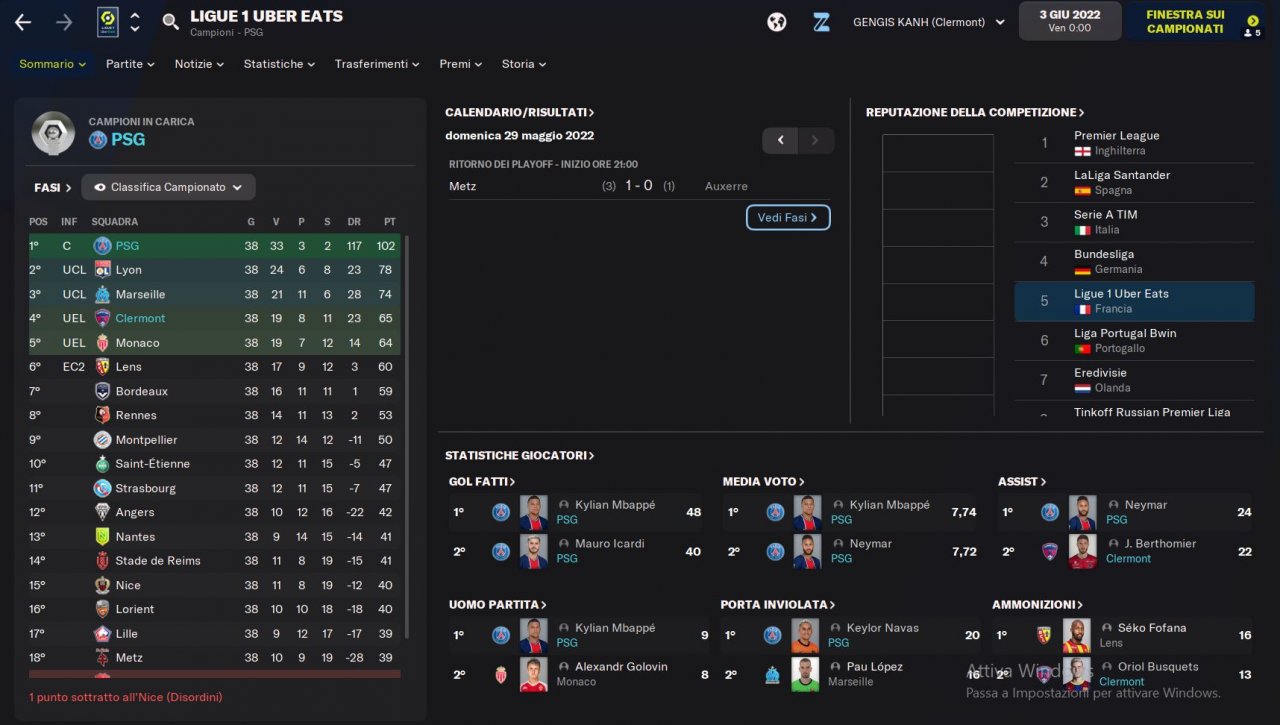Expand the Porta Inviolata stats
The width and height of the screenshot is (1280, 725).
click(x=778, y=605)
